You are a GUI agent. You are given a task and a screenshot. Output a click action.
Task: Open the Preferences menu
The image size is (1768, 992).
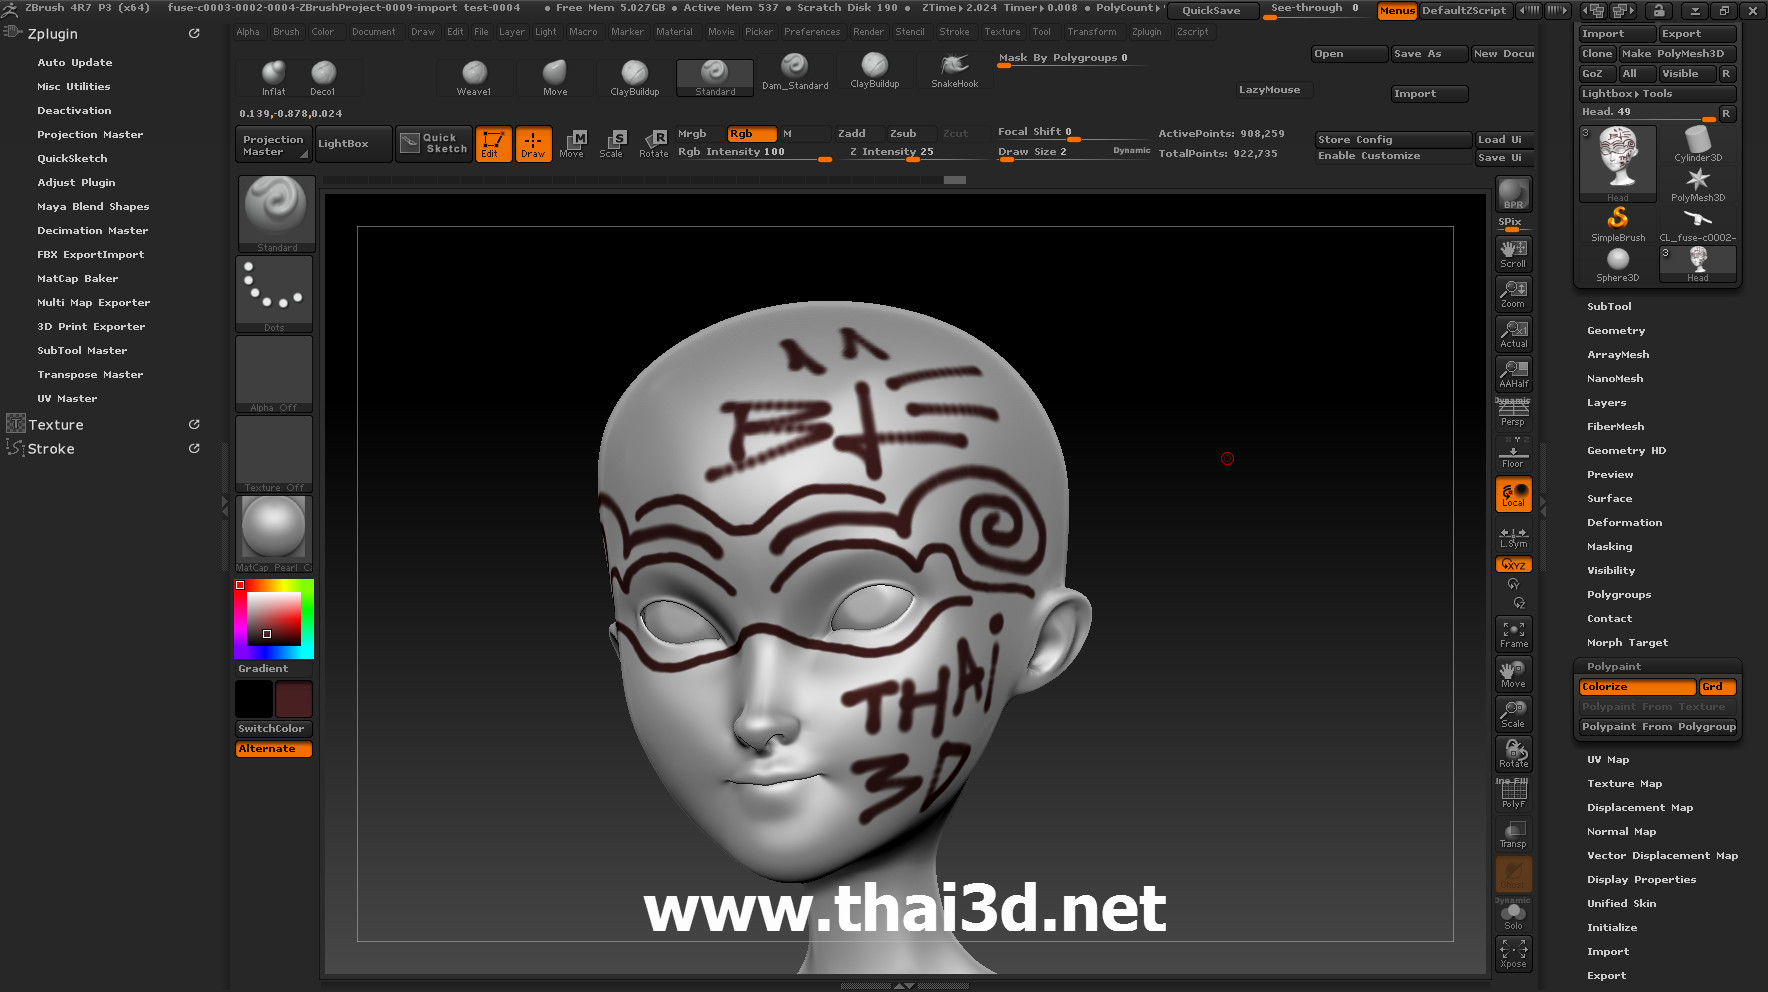[x=811, y=32]
